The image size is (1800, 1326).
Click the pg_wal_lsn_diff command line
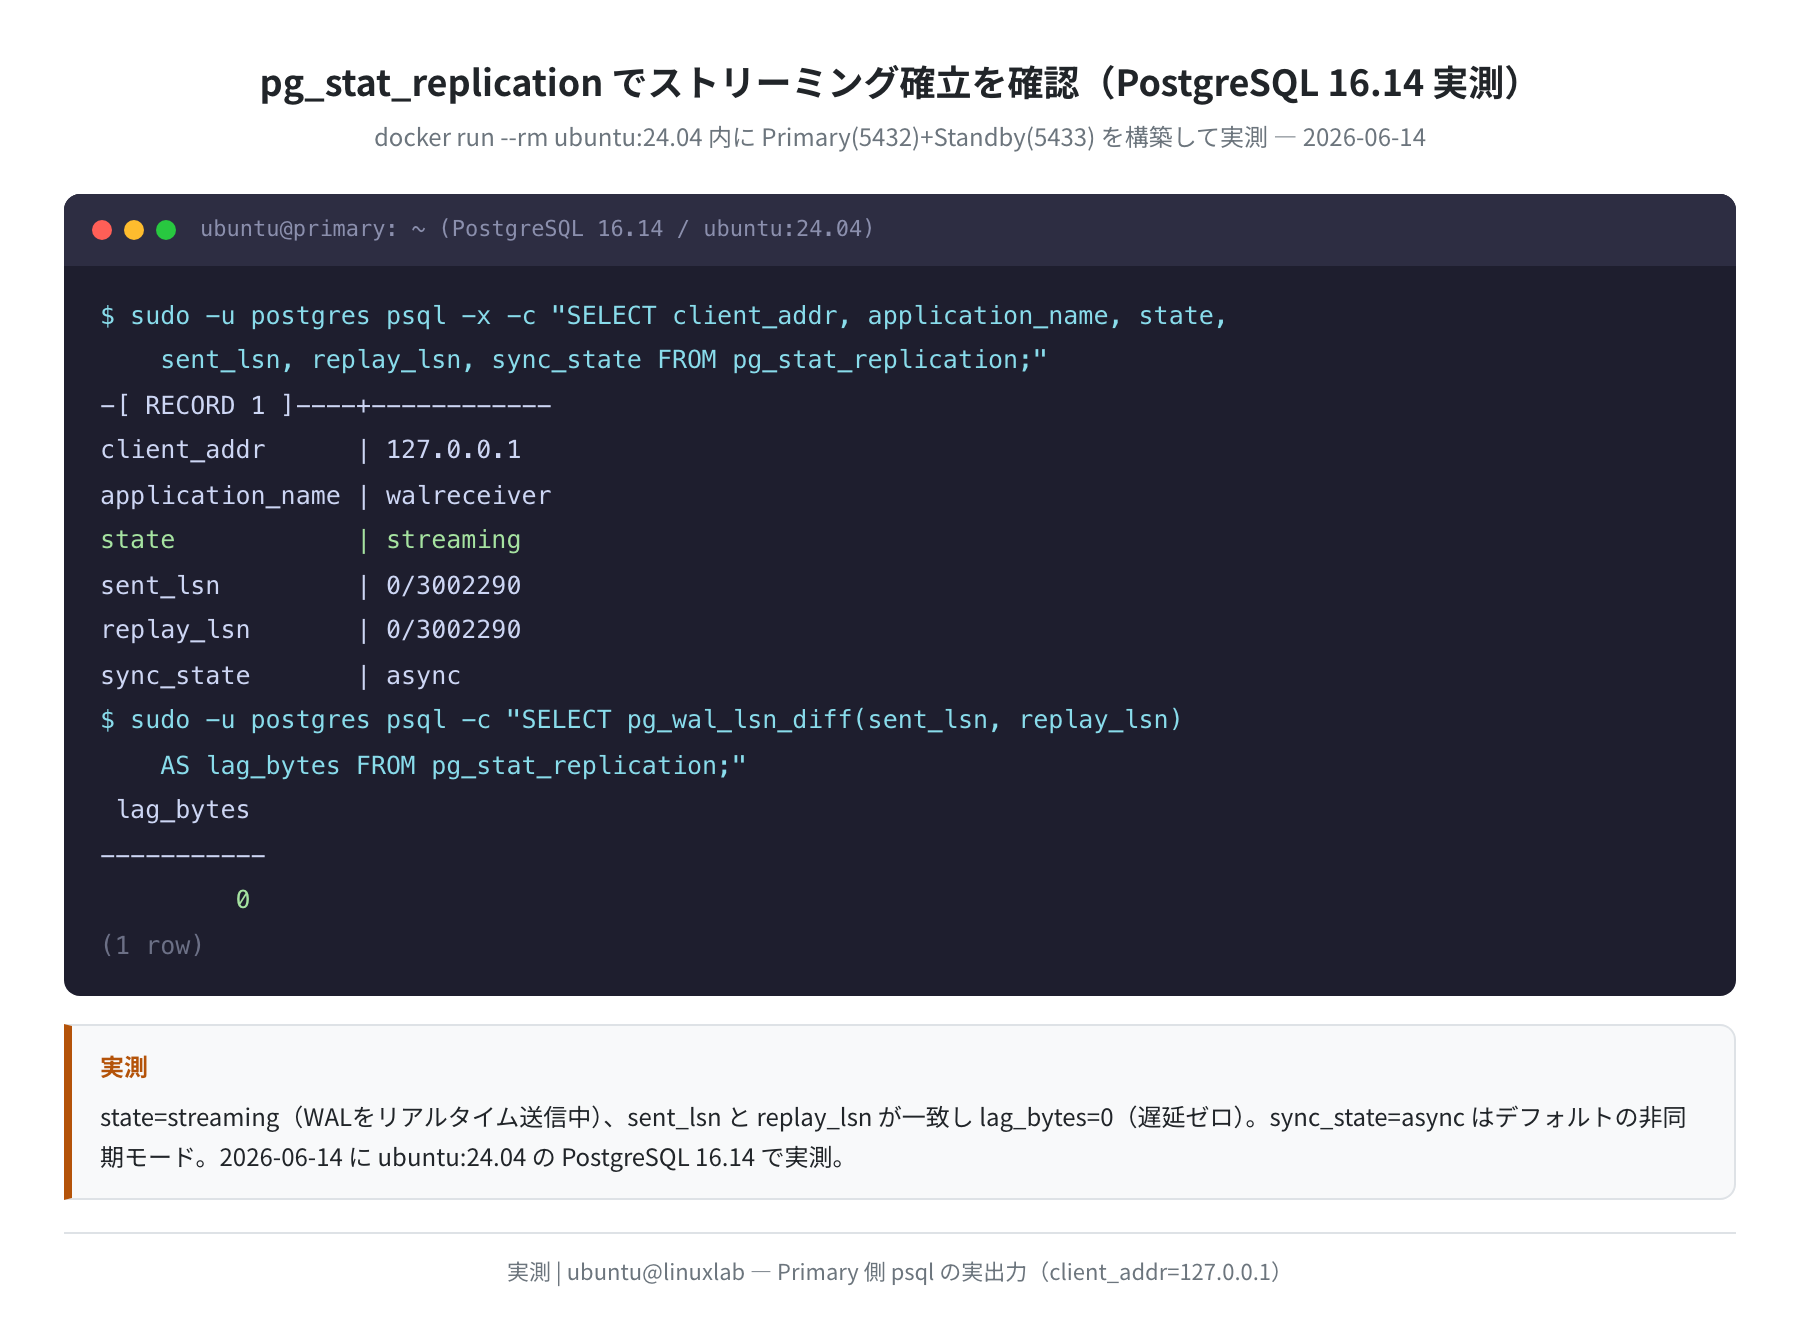pyautogui.click(x=641, y=720)
